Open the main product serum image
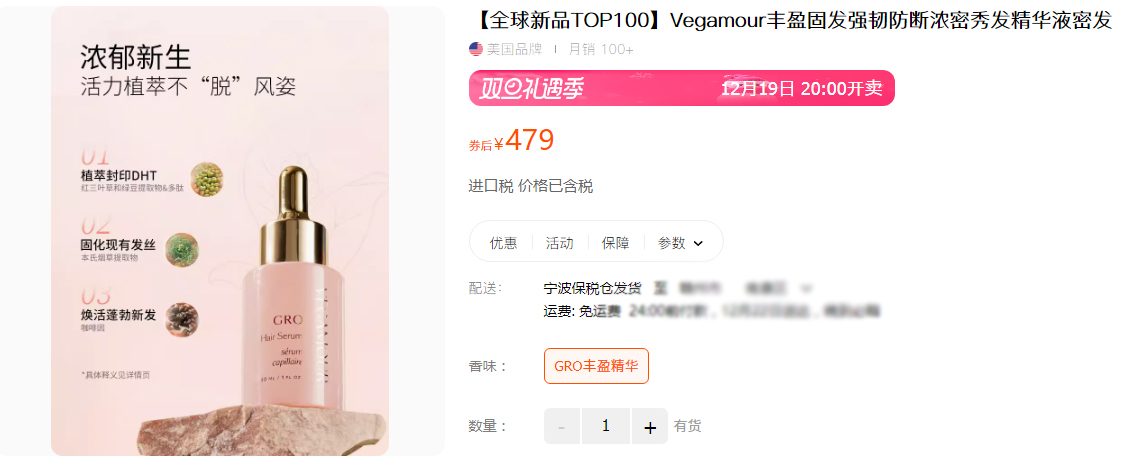 [220, 231]
